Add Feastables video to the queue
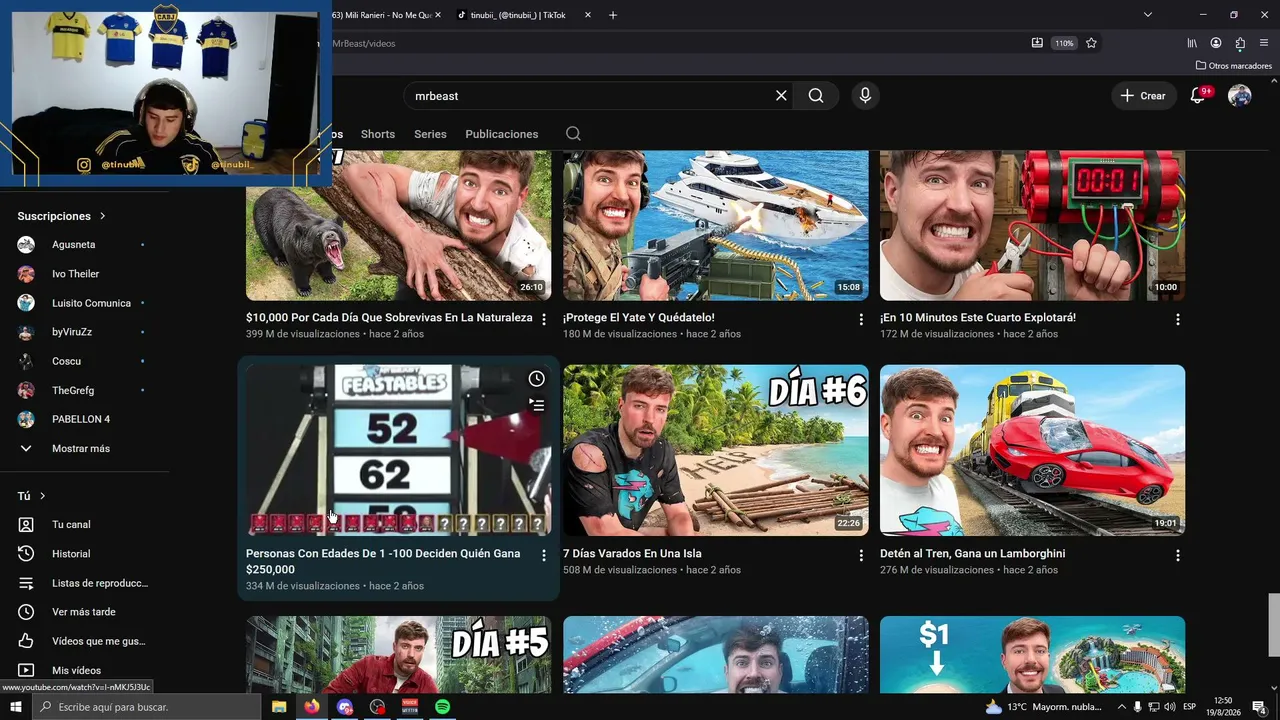Image resolution: width=1280 pixels, height=720 pixels. [537, 405]
